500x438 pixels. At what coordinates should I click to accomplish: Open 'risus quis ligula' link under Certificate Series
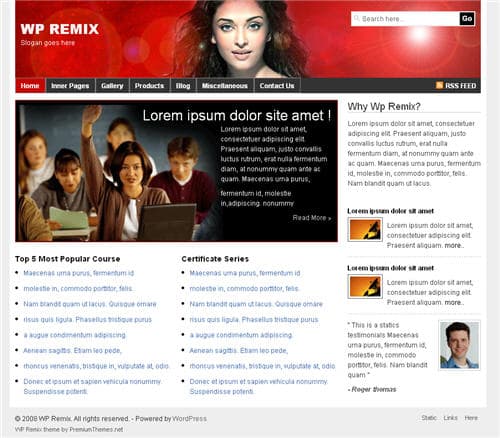point(254,319)
